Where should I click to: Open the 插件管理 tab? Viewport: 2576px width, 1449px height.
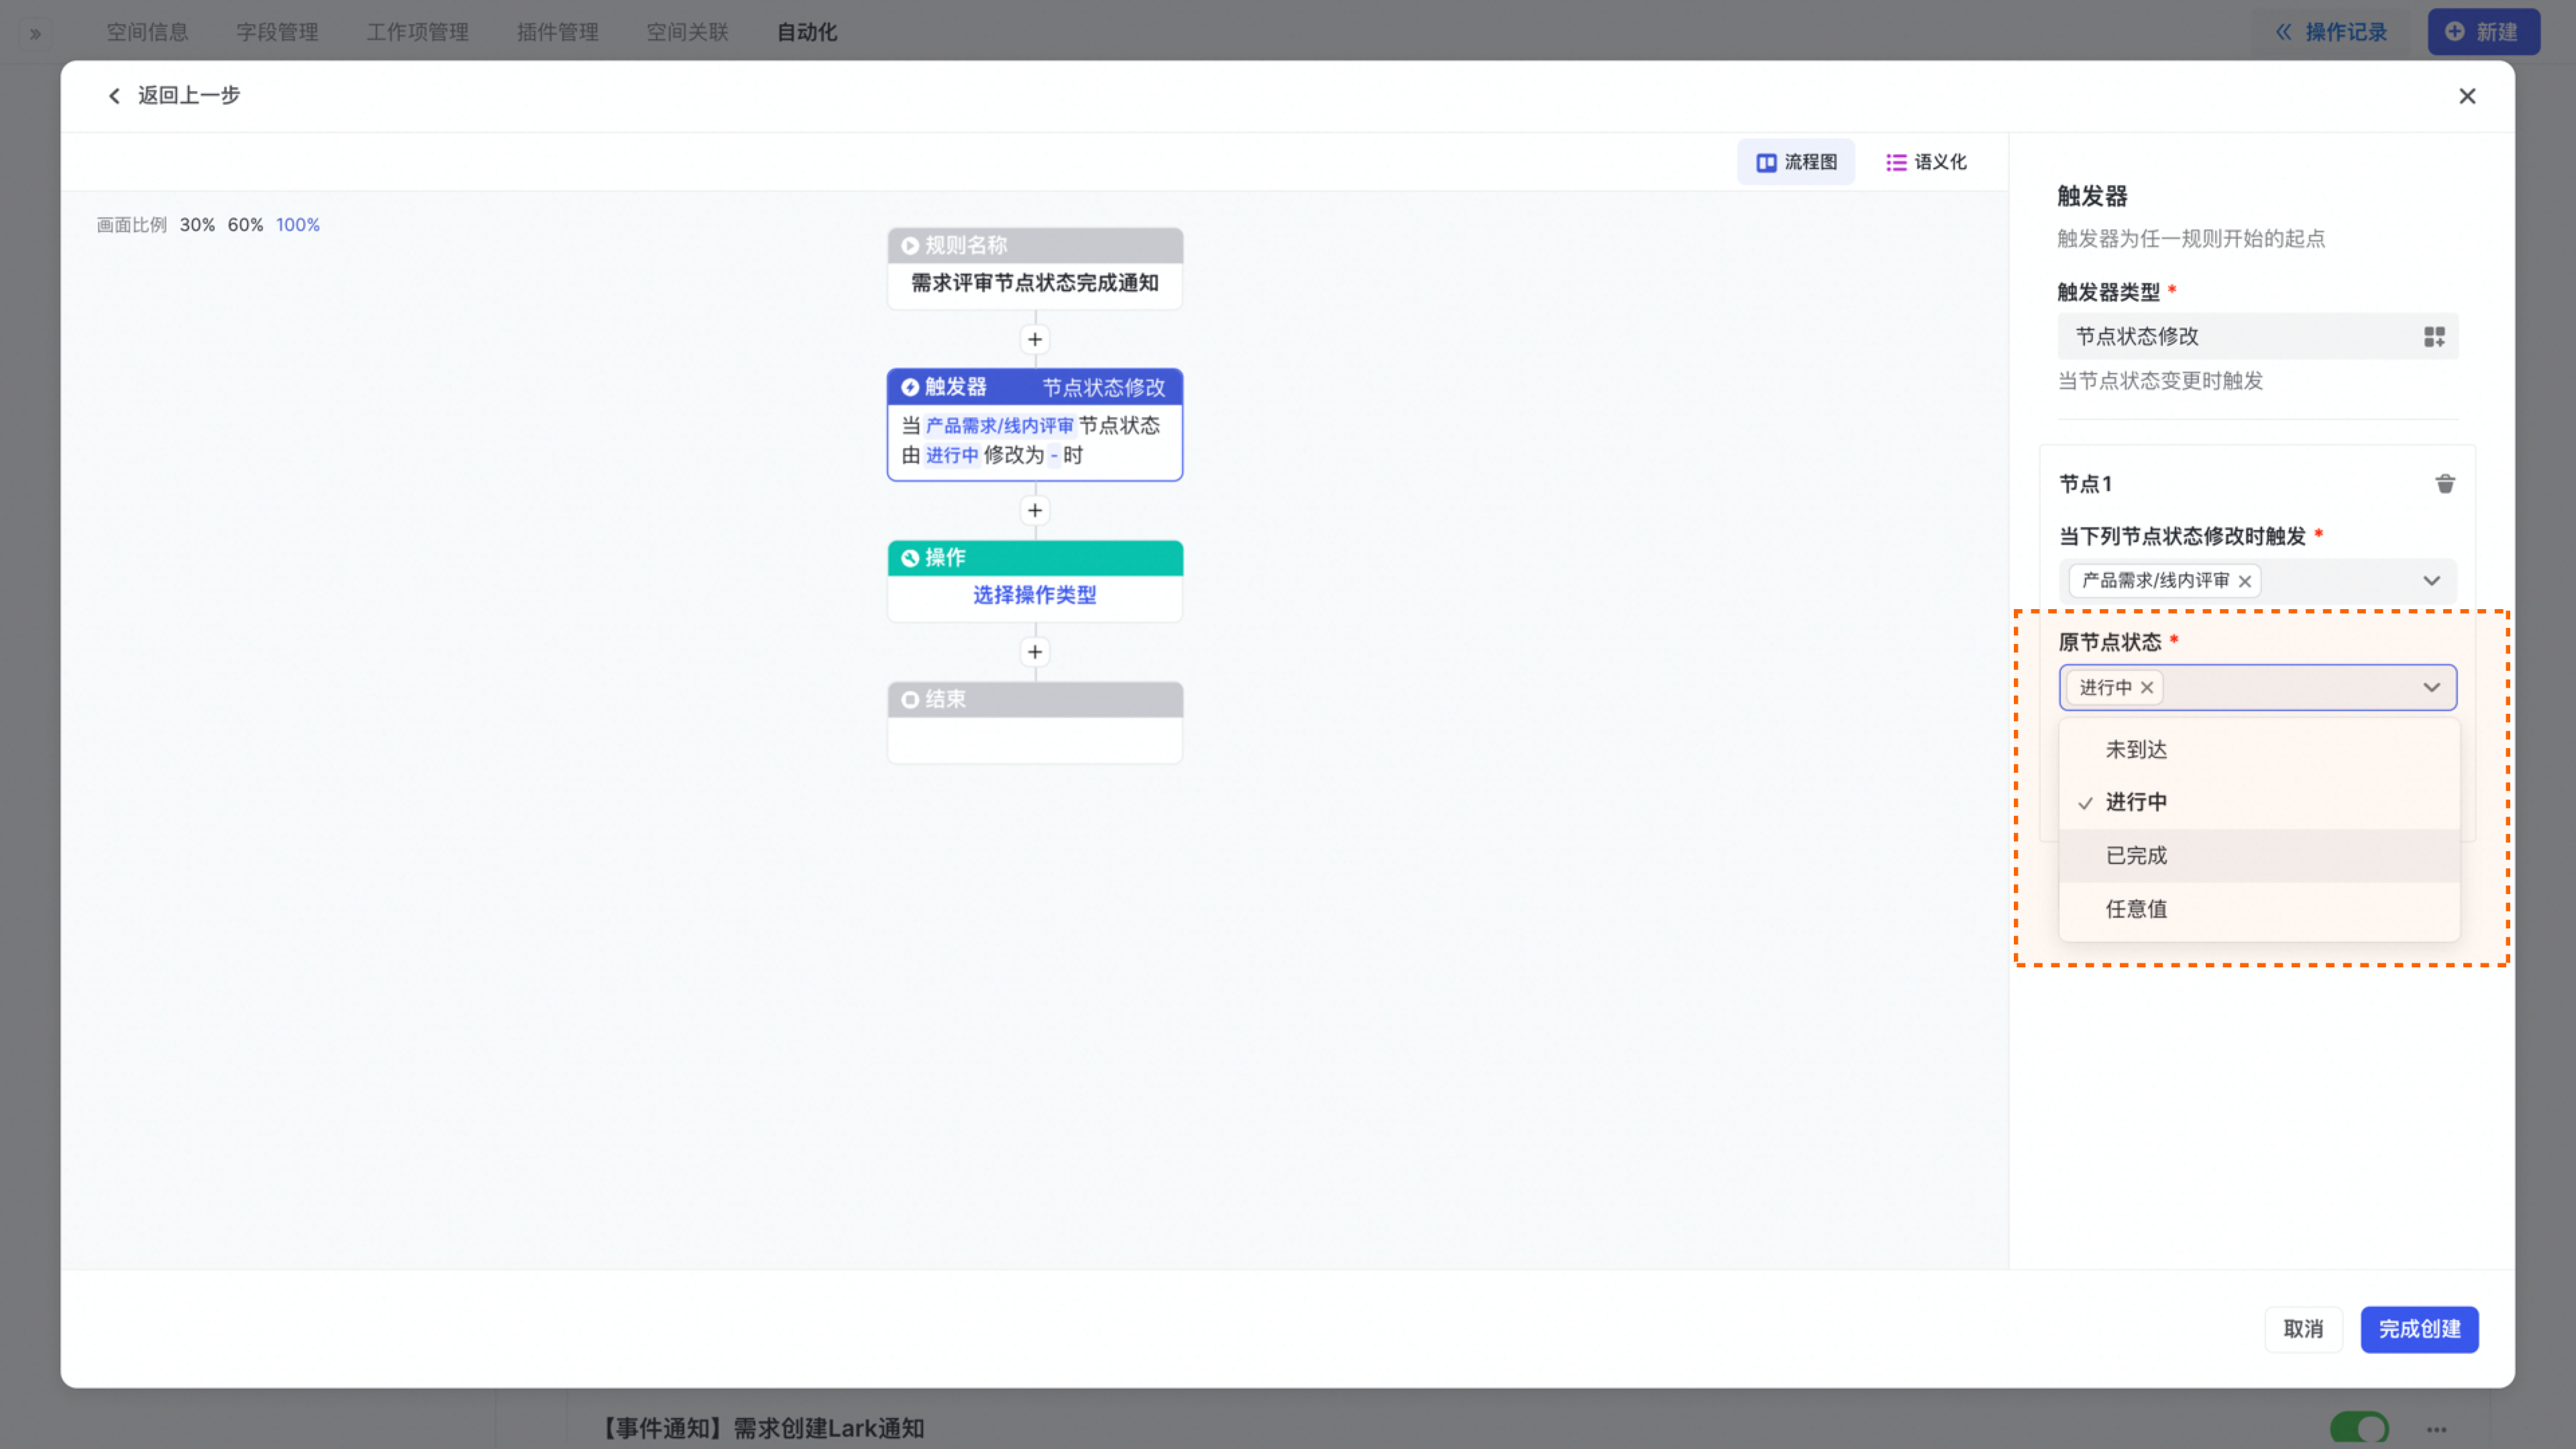pos(557,32)
